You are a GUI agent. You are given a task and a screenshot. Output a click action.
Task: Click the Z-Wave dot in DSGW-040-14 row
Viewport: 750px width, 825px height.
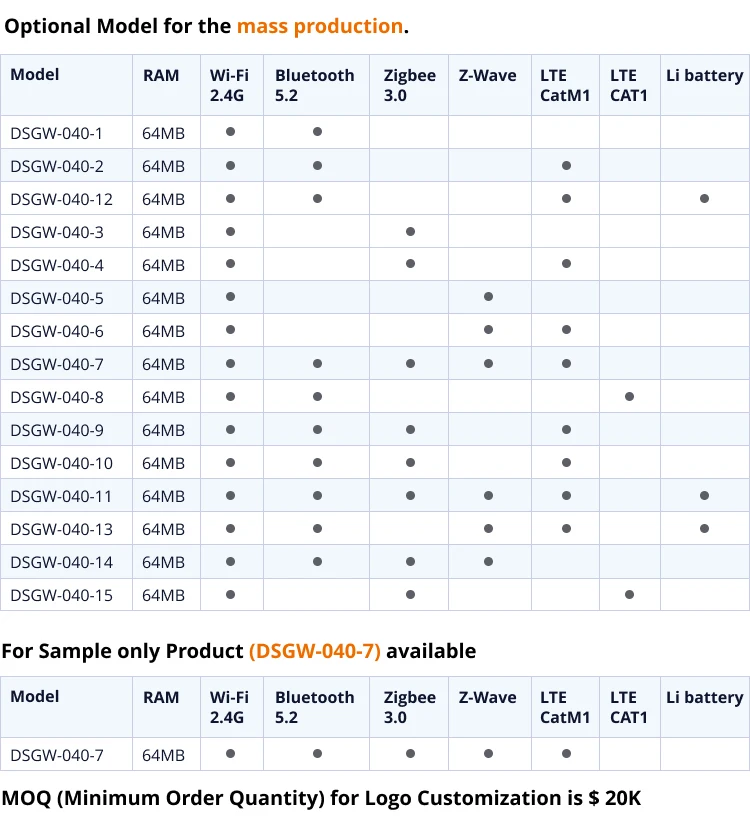point(488,562)
